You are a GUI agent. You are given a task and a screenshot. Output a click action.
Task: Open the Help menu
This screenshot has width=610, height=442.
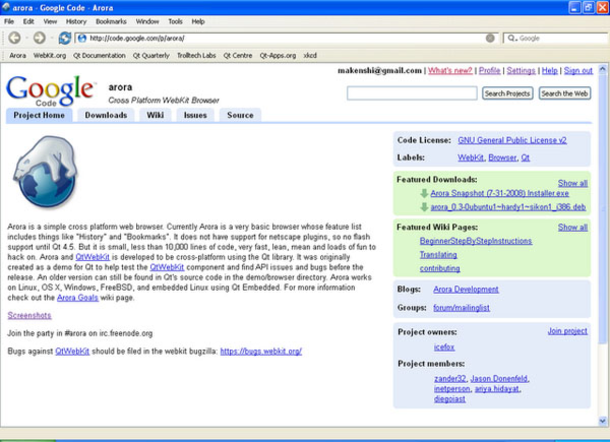(198, 21)
